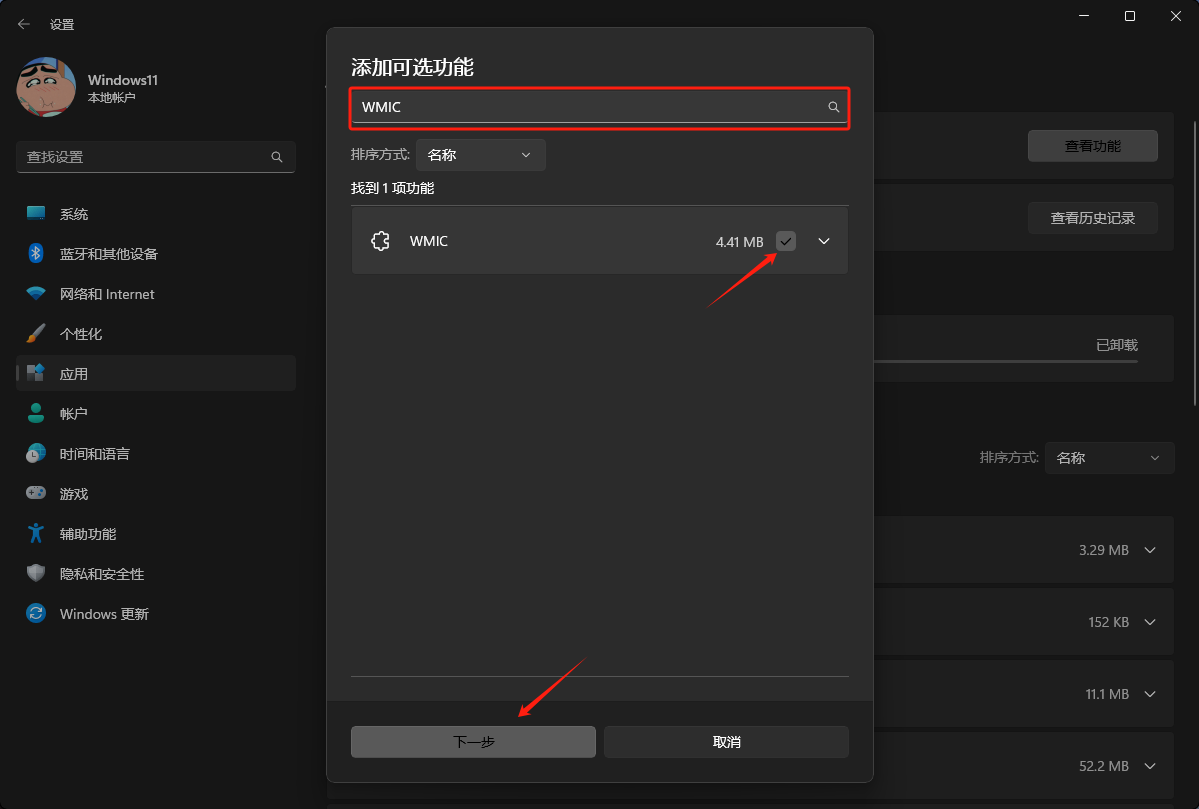The width and height of the screenshot is (1199, 809).
Task: Open the background sort by Name dropdown
Action: 1108,458
